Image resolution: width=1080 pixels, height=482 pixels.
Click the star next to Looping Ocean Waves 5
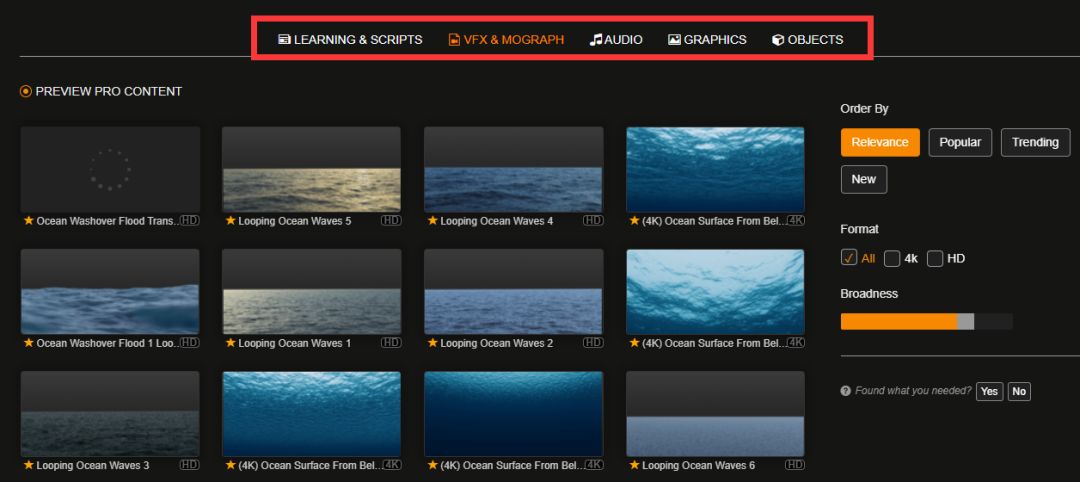230,220
